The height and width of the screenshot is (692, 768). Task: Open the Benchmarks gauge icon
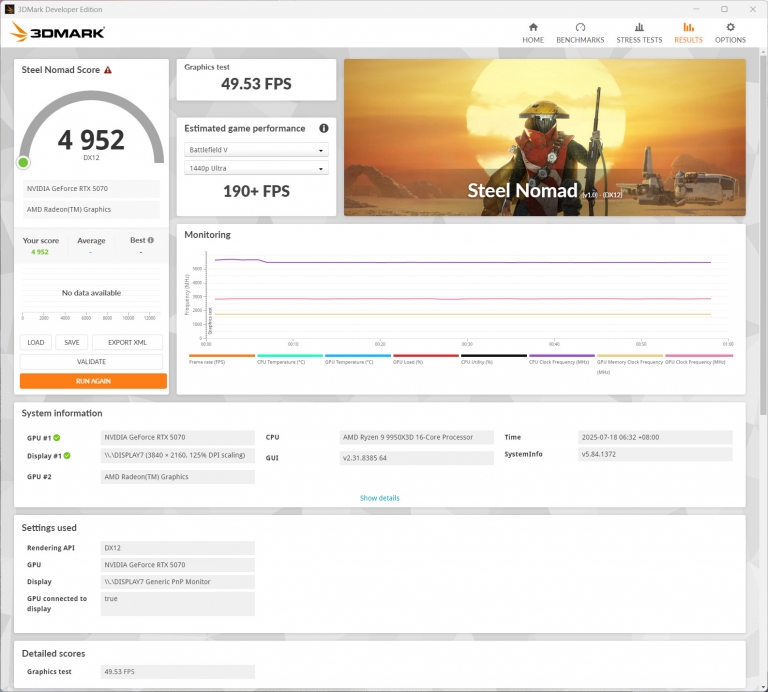coord(580,27)
